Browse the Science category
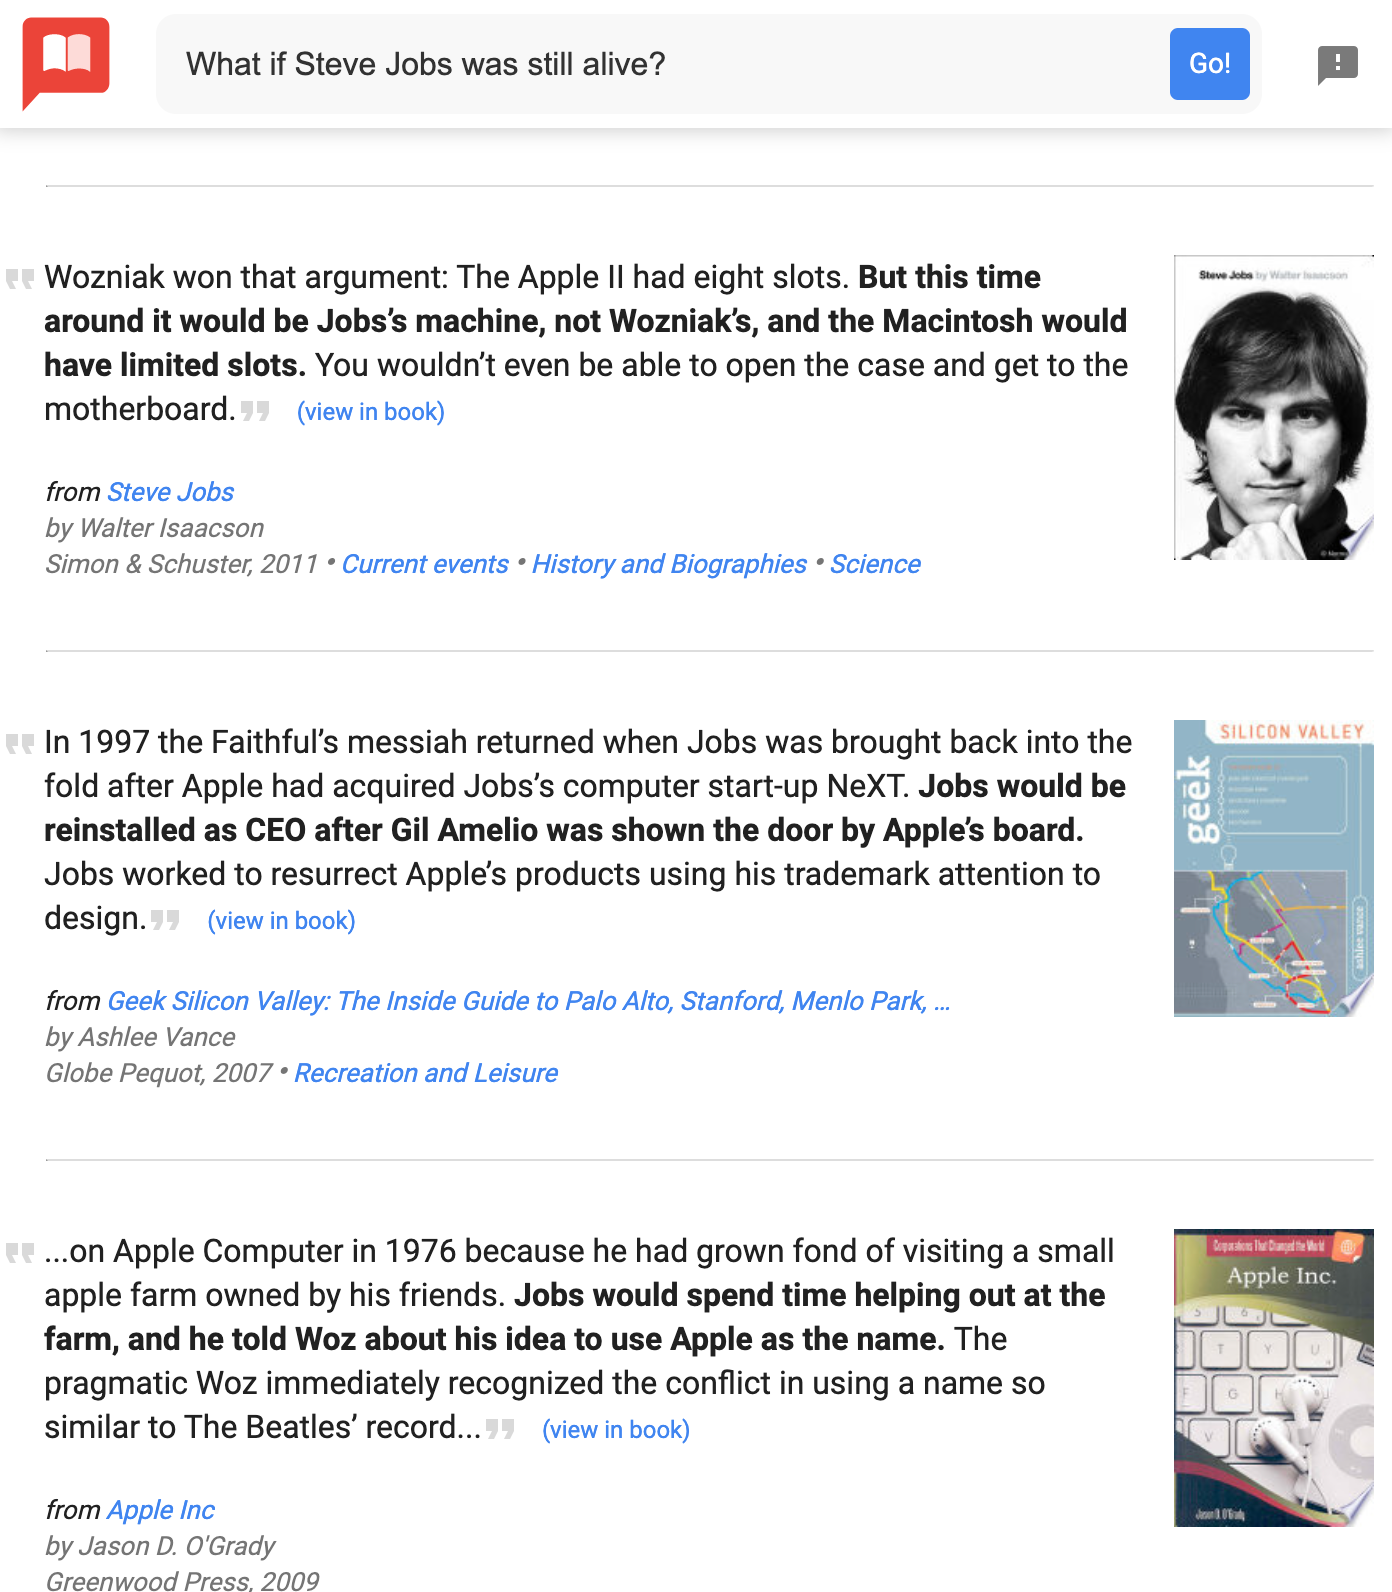 point(875,564)
